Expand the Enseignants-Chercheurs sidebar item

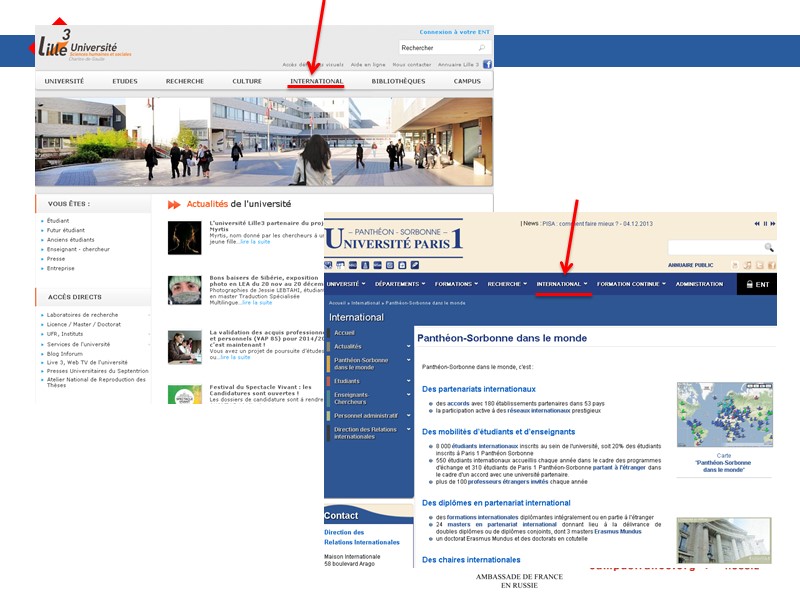click(x=409, y=395)
